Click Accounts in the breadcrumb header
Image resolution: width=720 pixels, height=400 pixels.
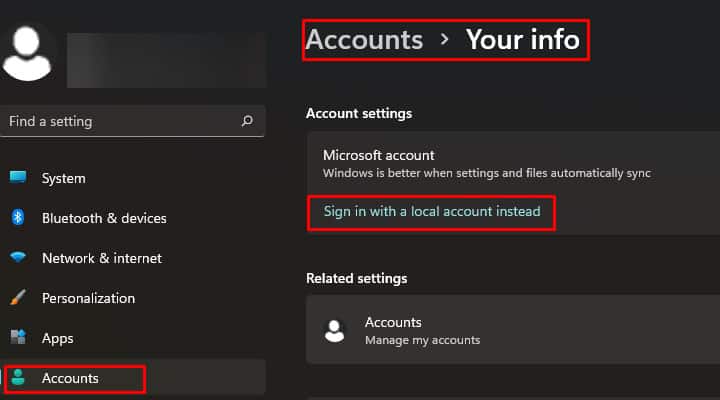pos(364,39)
